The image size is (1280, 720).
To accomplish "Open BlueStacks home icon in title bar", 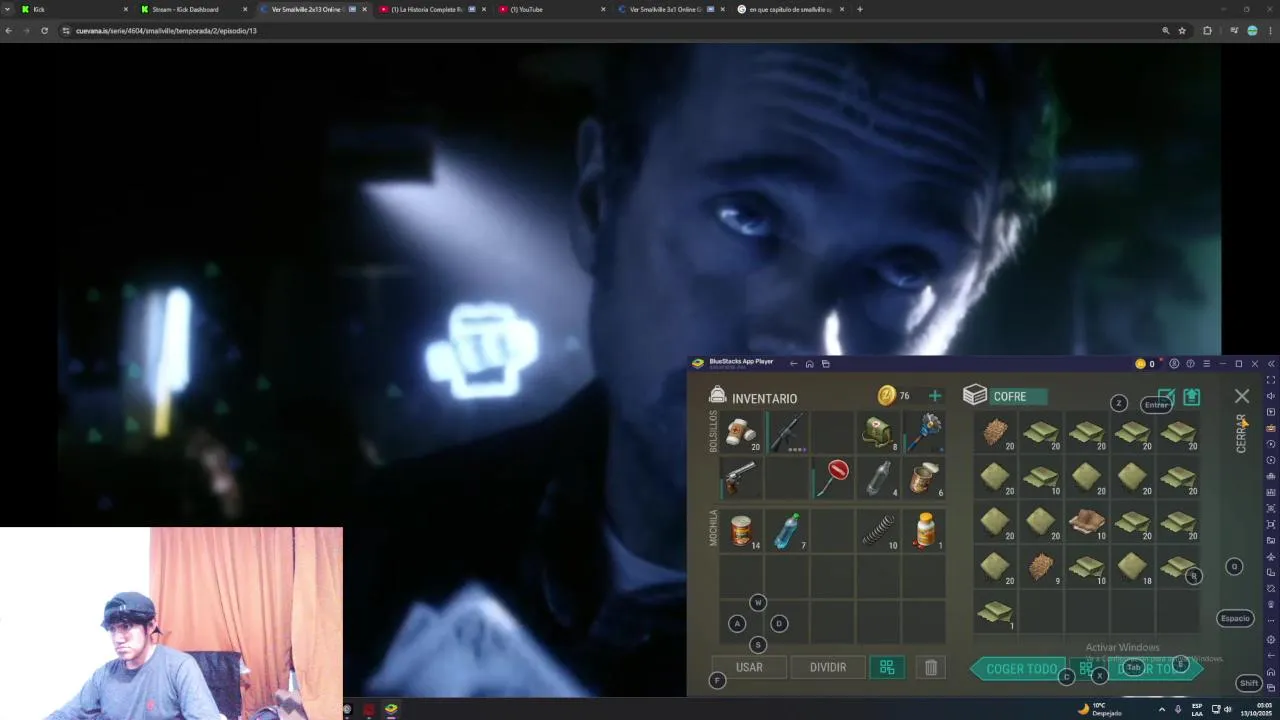I will [x=809, y=364].
